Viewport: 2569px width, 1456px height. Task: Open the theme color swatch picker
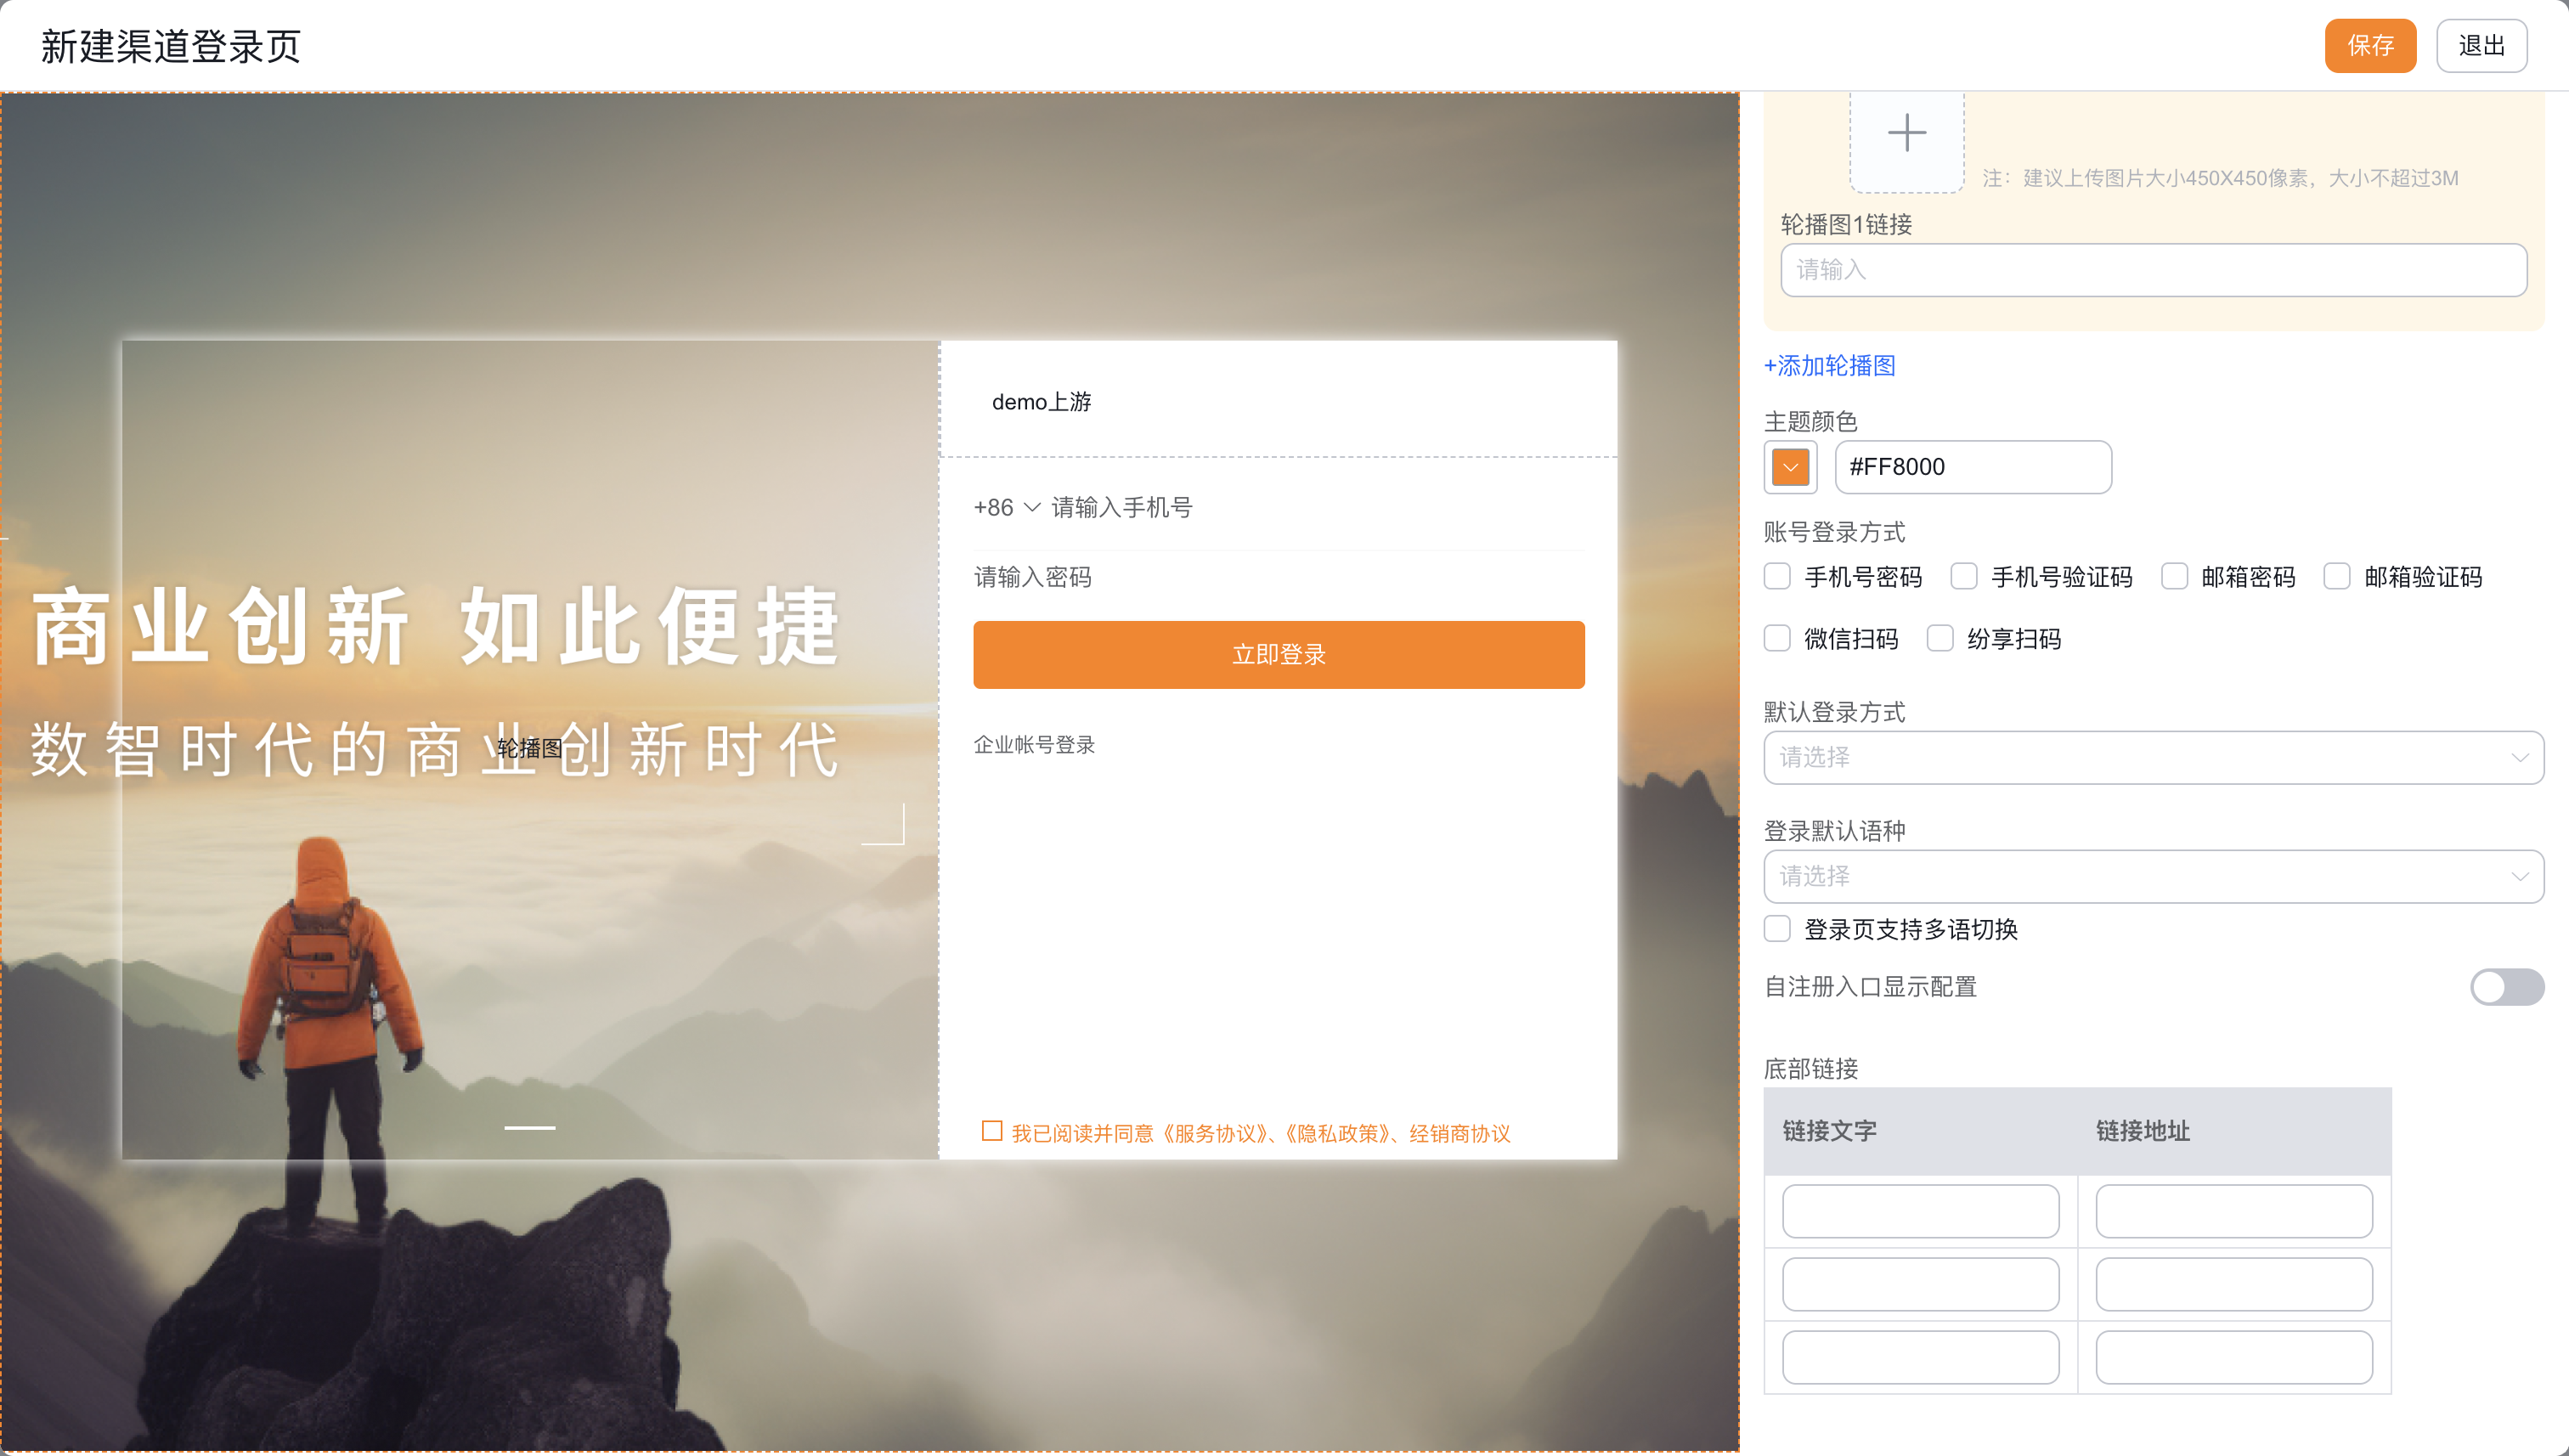tap(1790, 467)
